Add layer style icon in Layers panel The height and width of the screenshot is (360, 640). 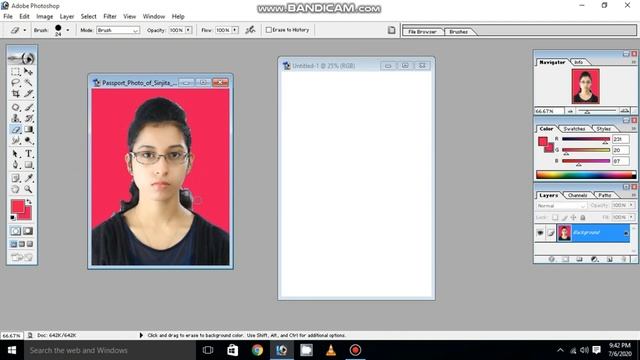click(x=551, y=259)
